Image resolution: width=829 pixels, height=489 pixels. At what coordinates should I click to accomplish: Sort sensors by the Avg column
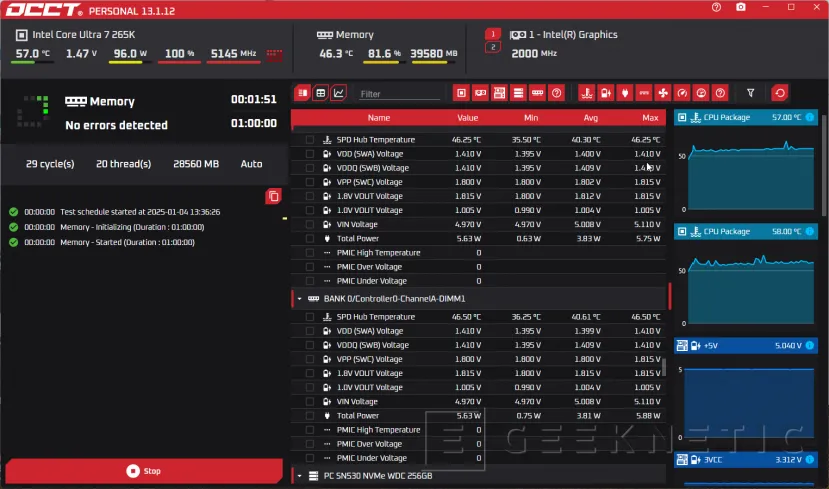[x=591, y=118]
